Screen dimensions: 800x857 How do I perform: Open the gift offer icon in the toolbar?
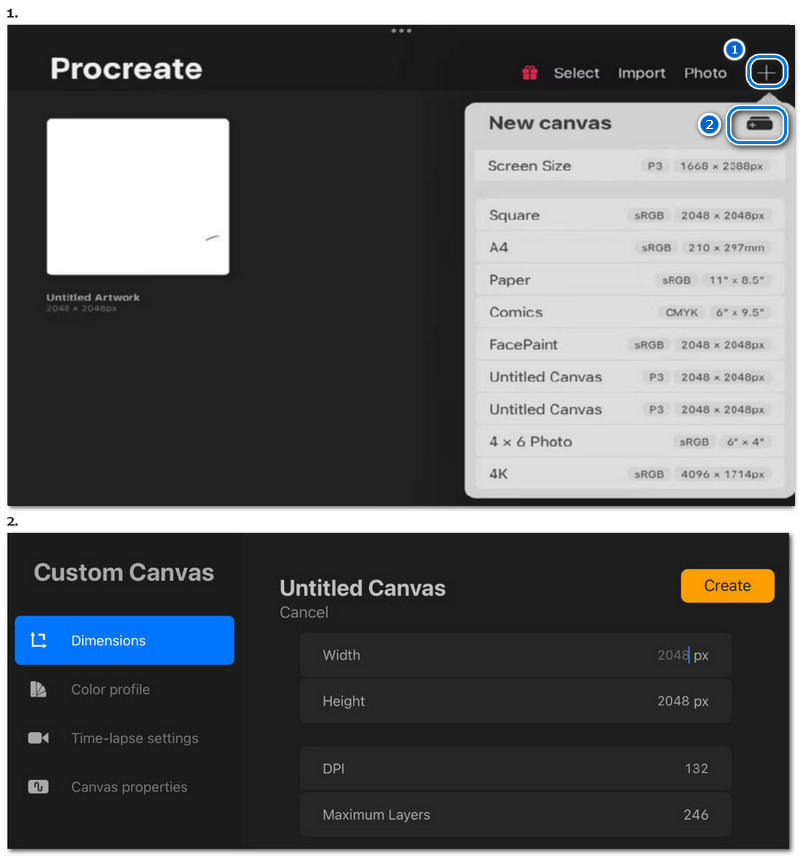528,72
